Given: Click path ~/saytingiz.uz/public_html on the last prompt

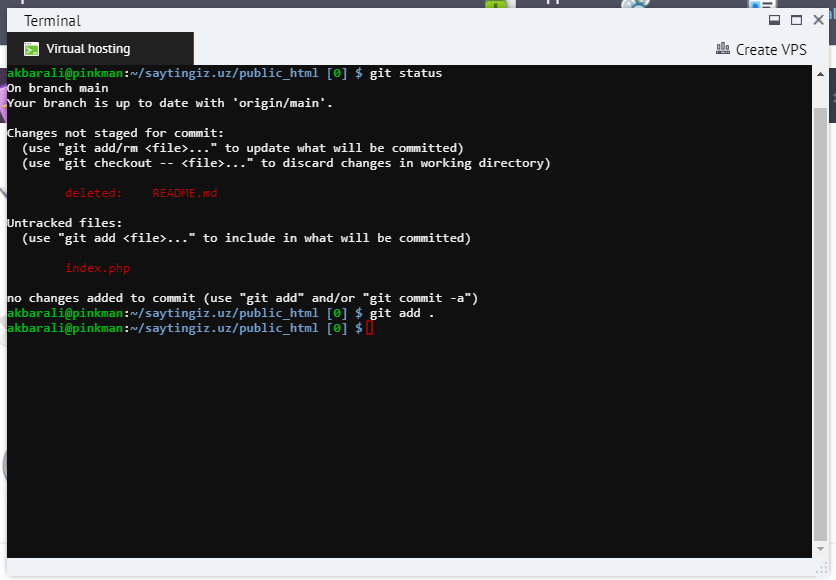Looking at the screenshot, I should point(224,328).
